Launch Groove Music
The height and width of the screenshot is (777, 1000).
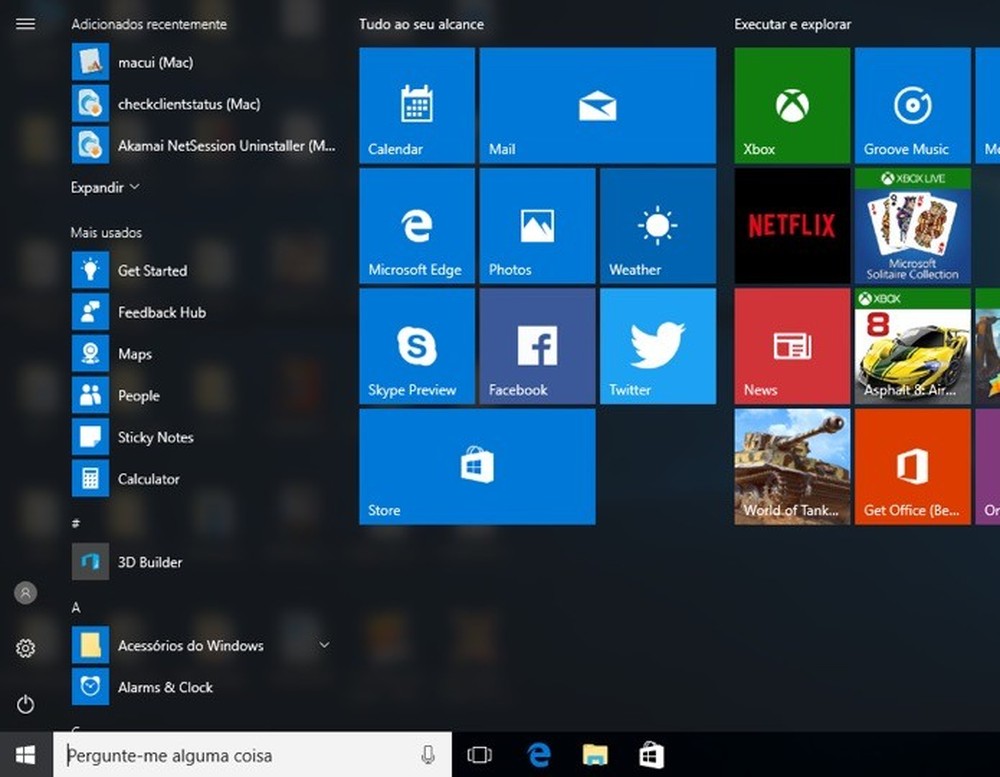tap(911, 105)
